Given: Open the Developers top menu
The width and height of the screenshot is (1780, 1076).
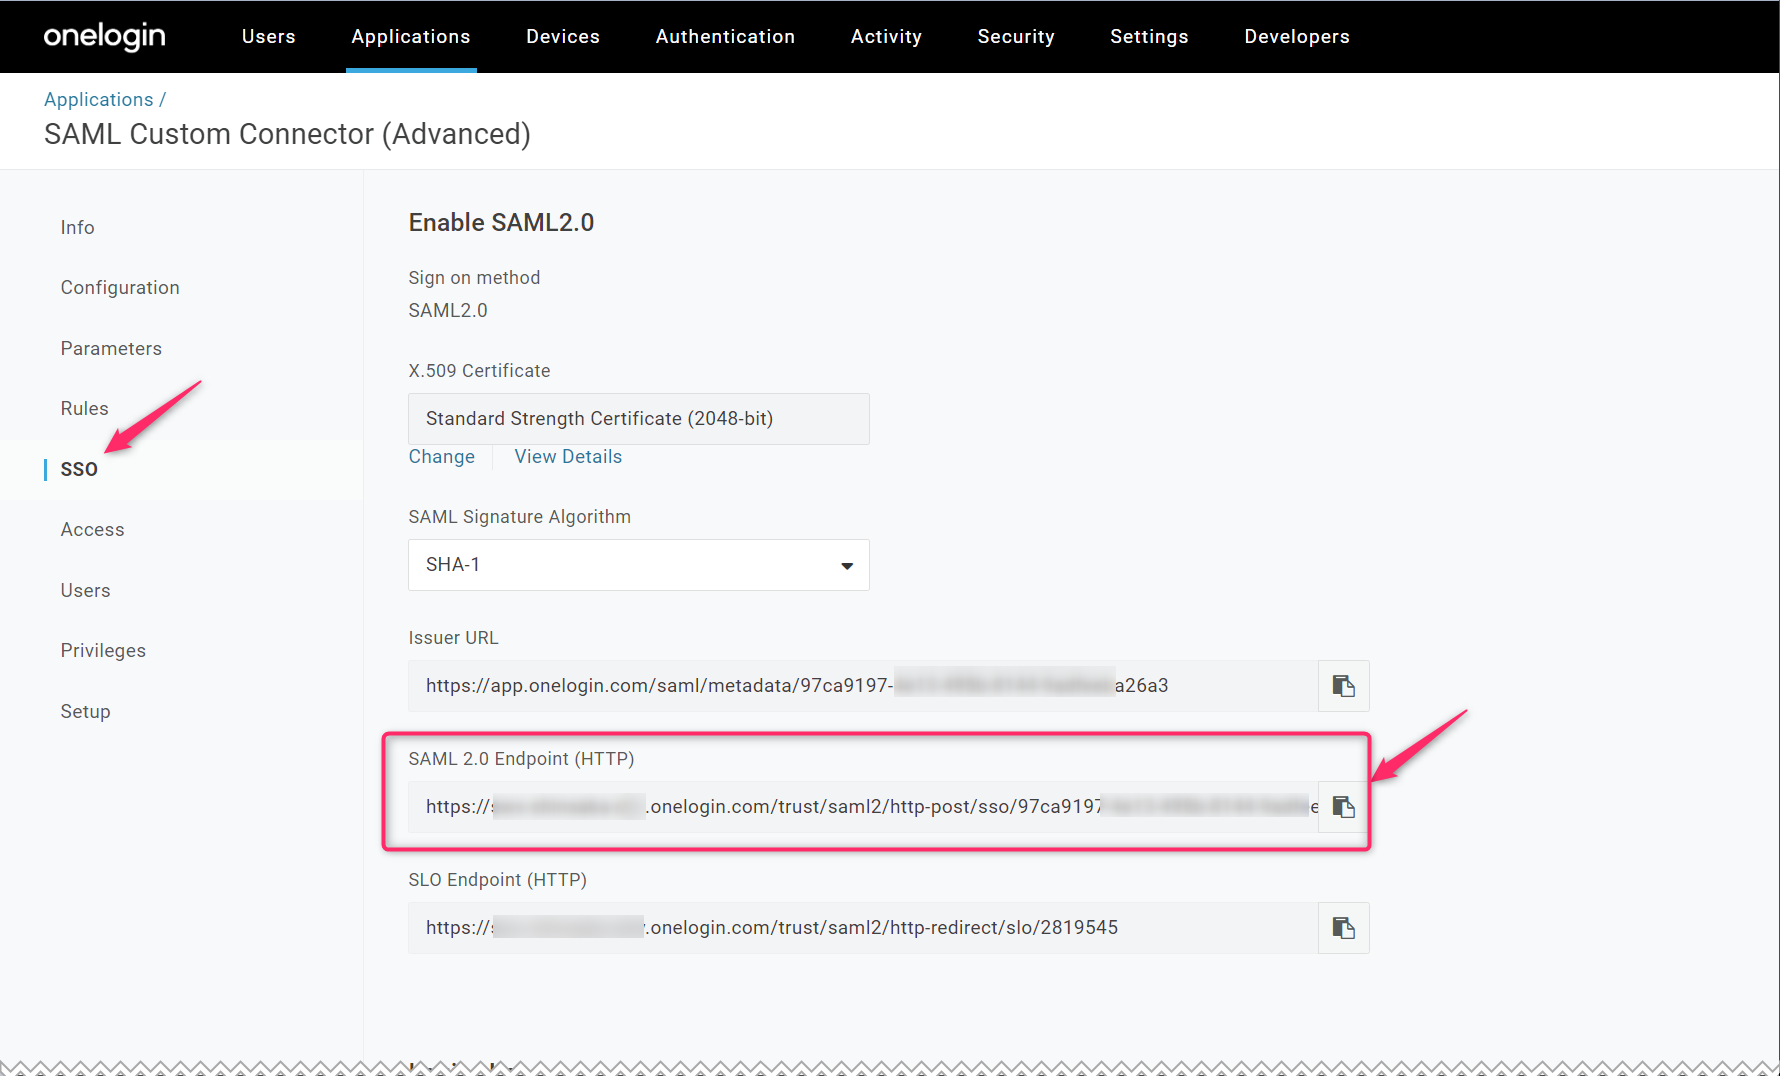Looking at the screenshot, I should point(1297,36).
